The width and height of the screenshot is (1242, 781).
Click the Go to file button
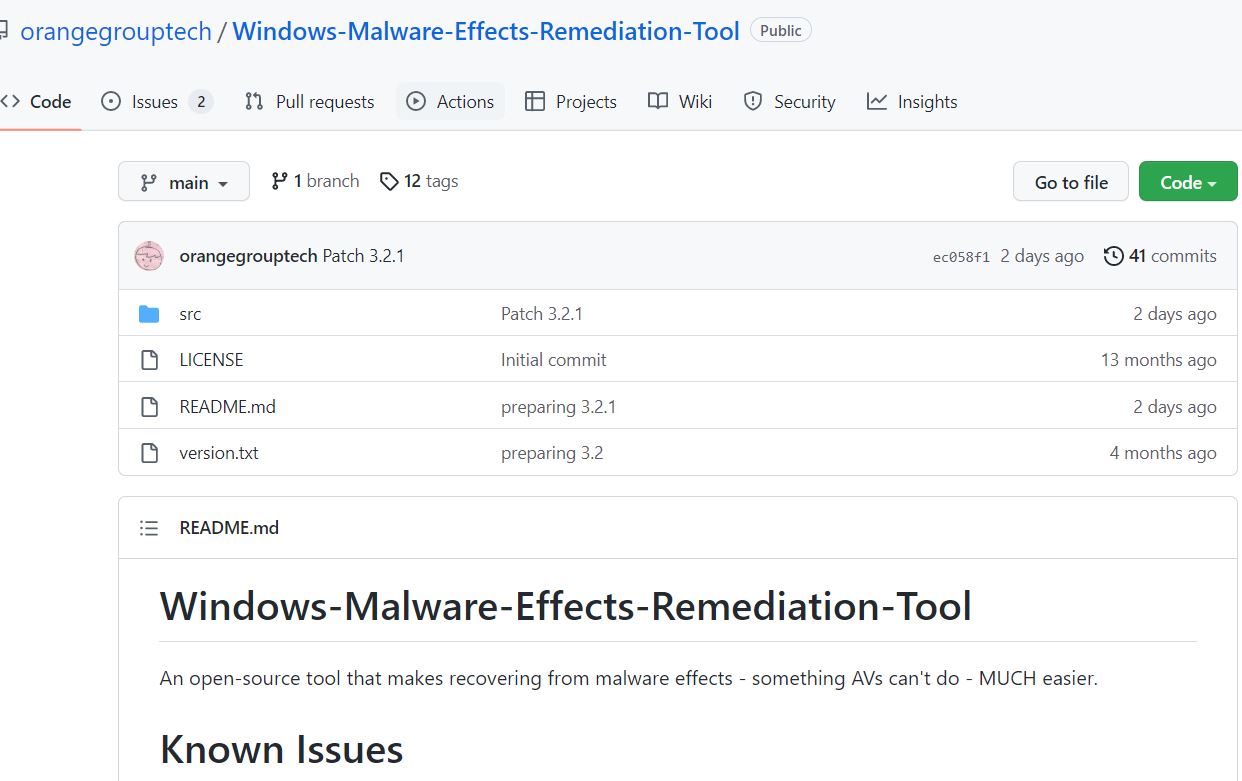coord(1071,182)
